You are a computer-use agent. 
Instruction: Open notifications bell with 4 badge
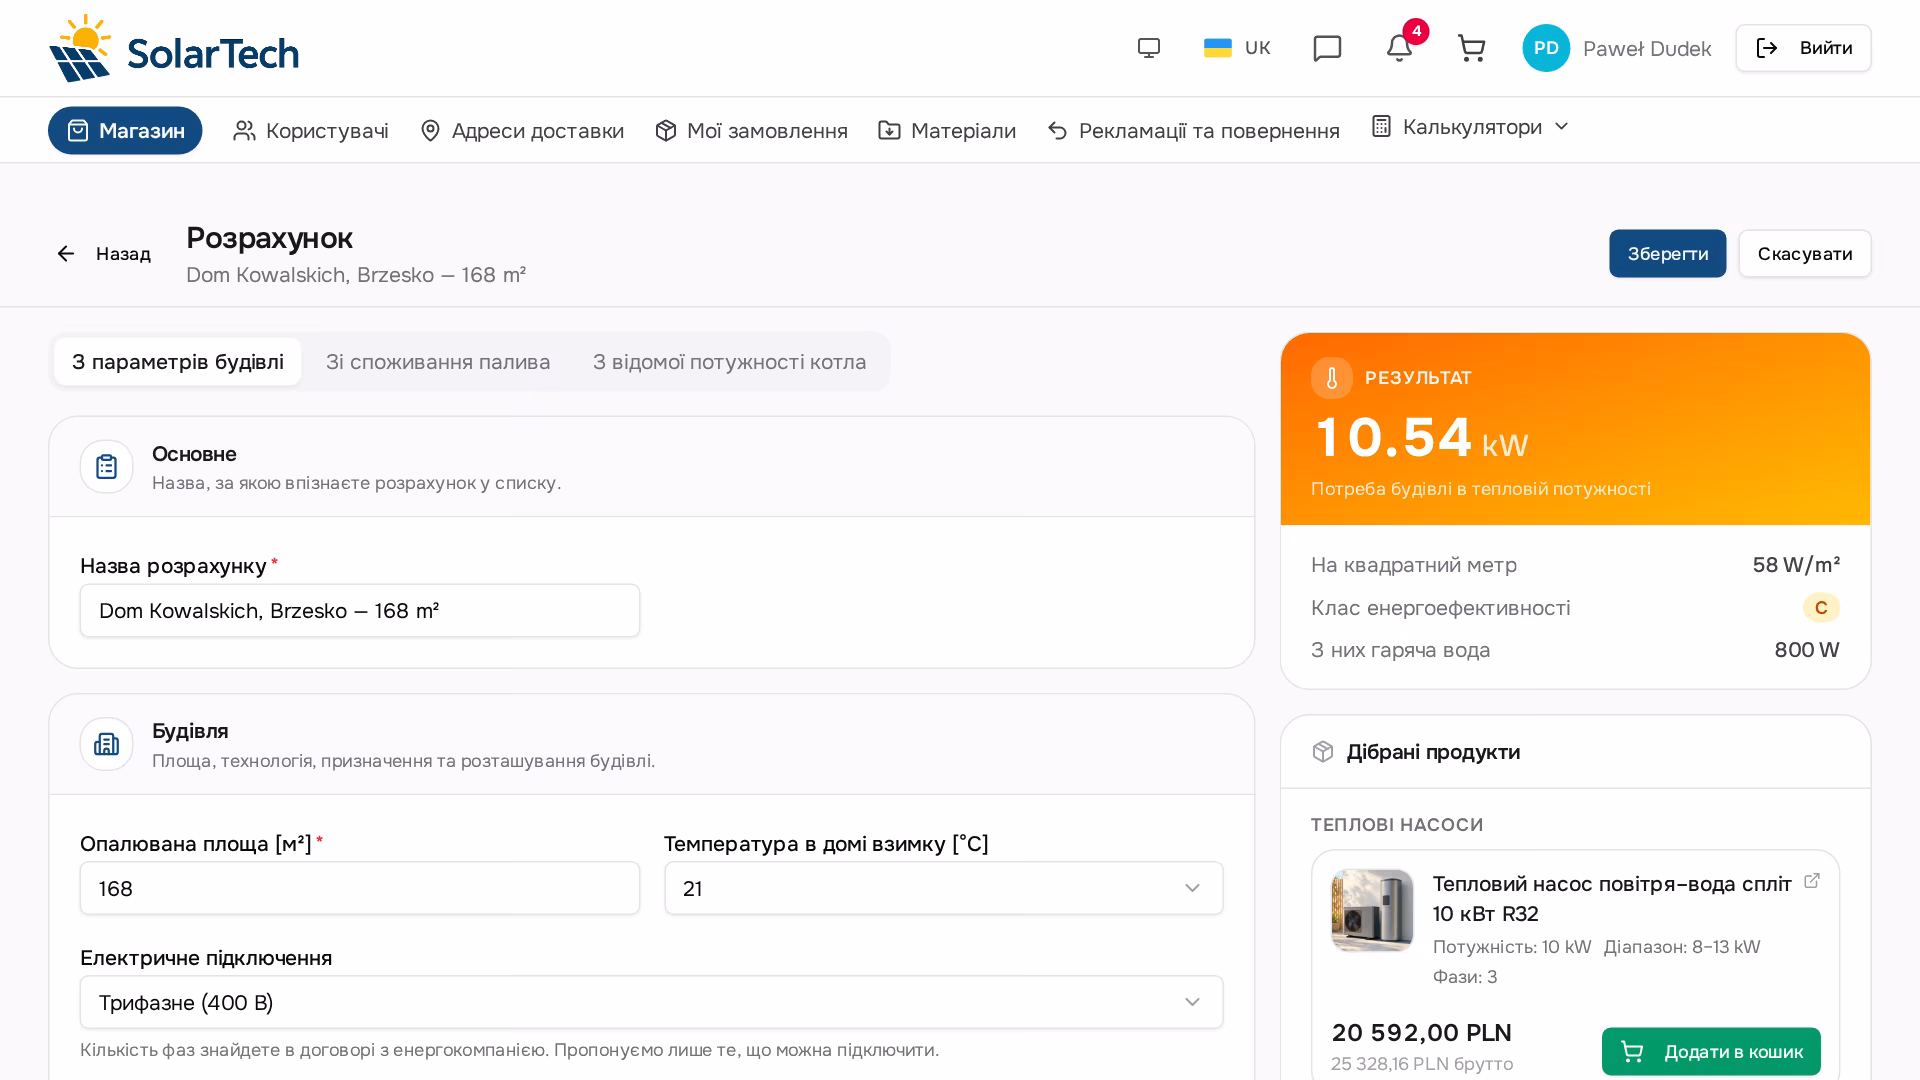pos(1399,48)
